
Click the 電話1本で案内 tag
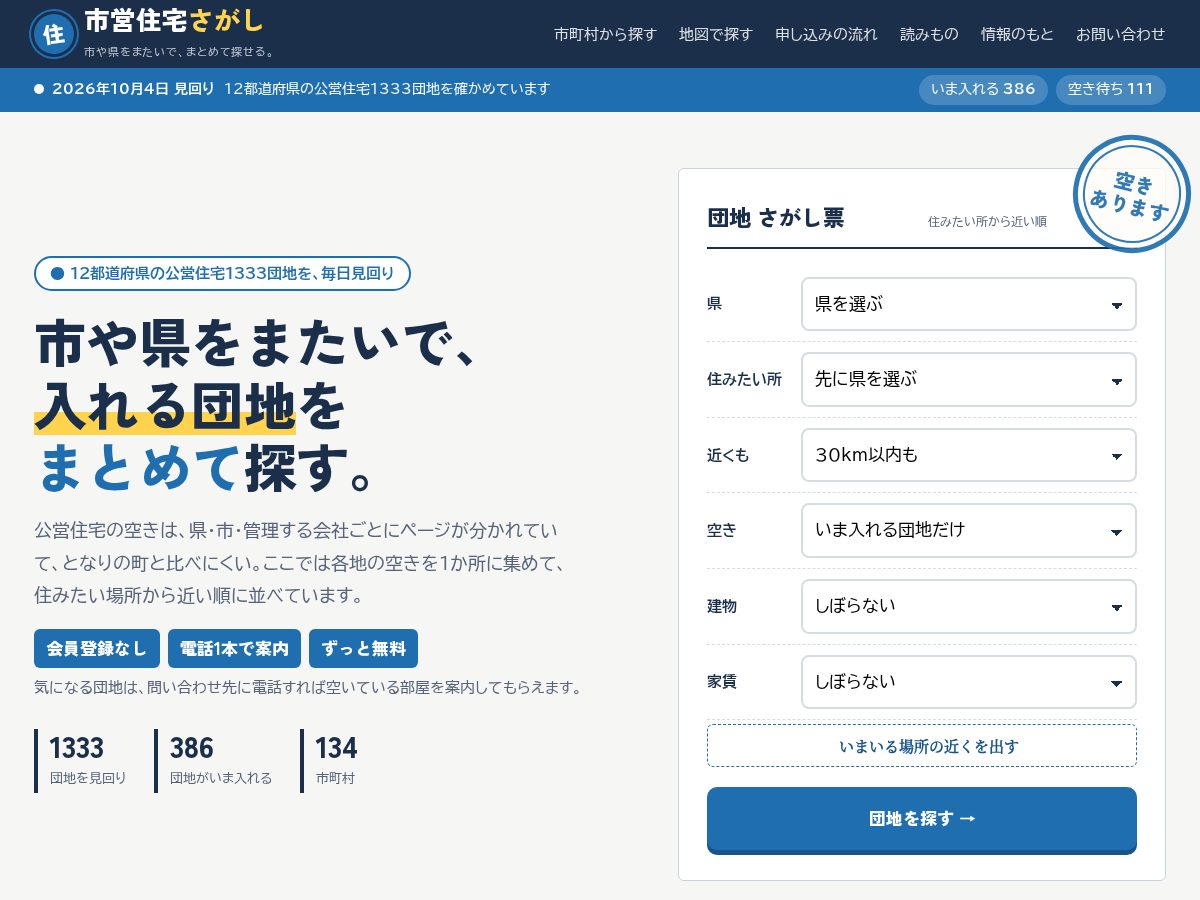pos(234,649)
